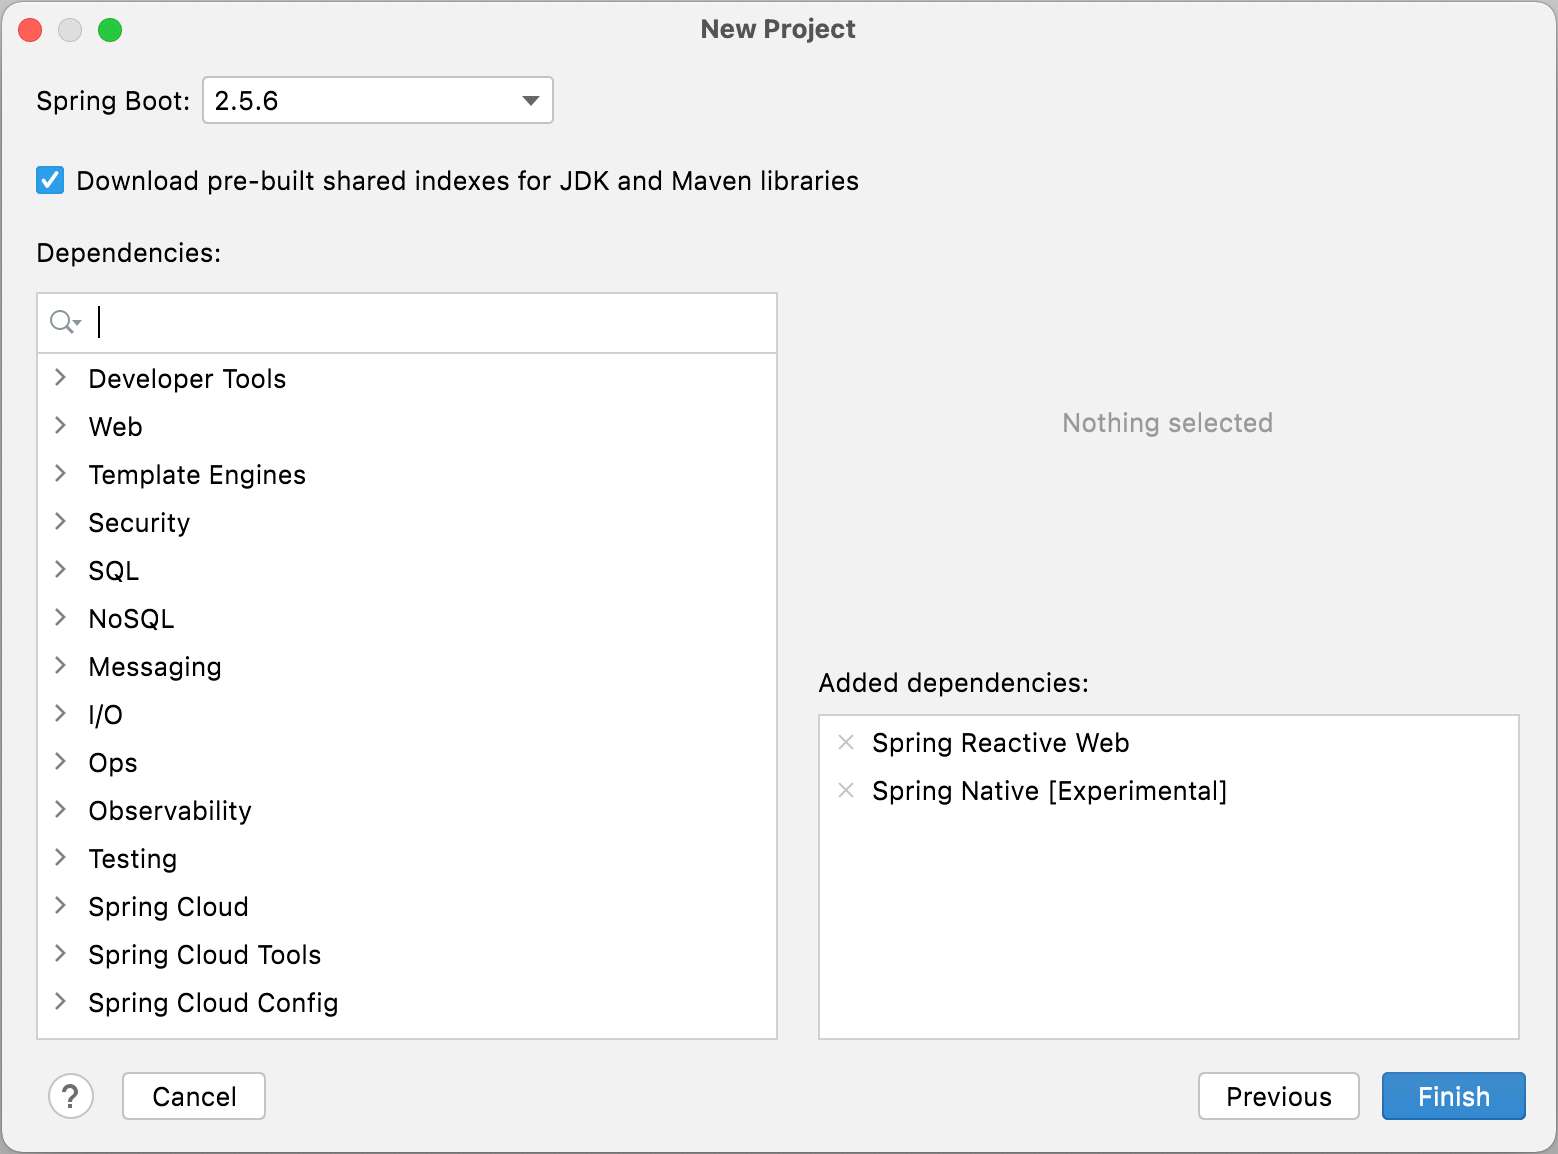Image resolution: width=1558 pixels, height=1154 pixels.
Task: Select the Template Engines category
Action: (197, 475)
